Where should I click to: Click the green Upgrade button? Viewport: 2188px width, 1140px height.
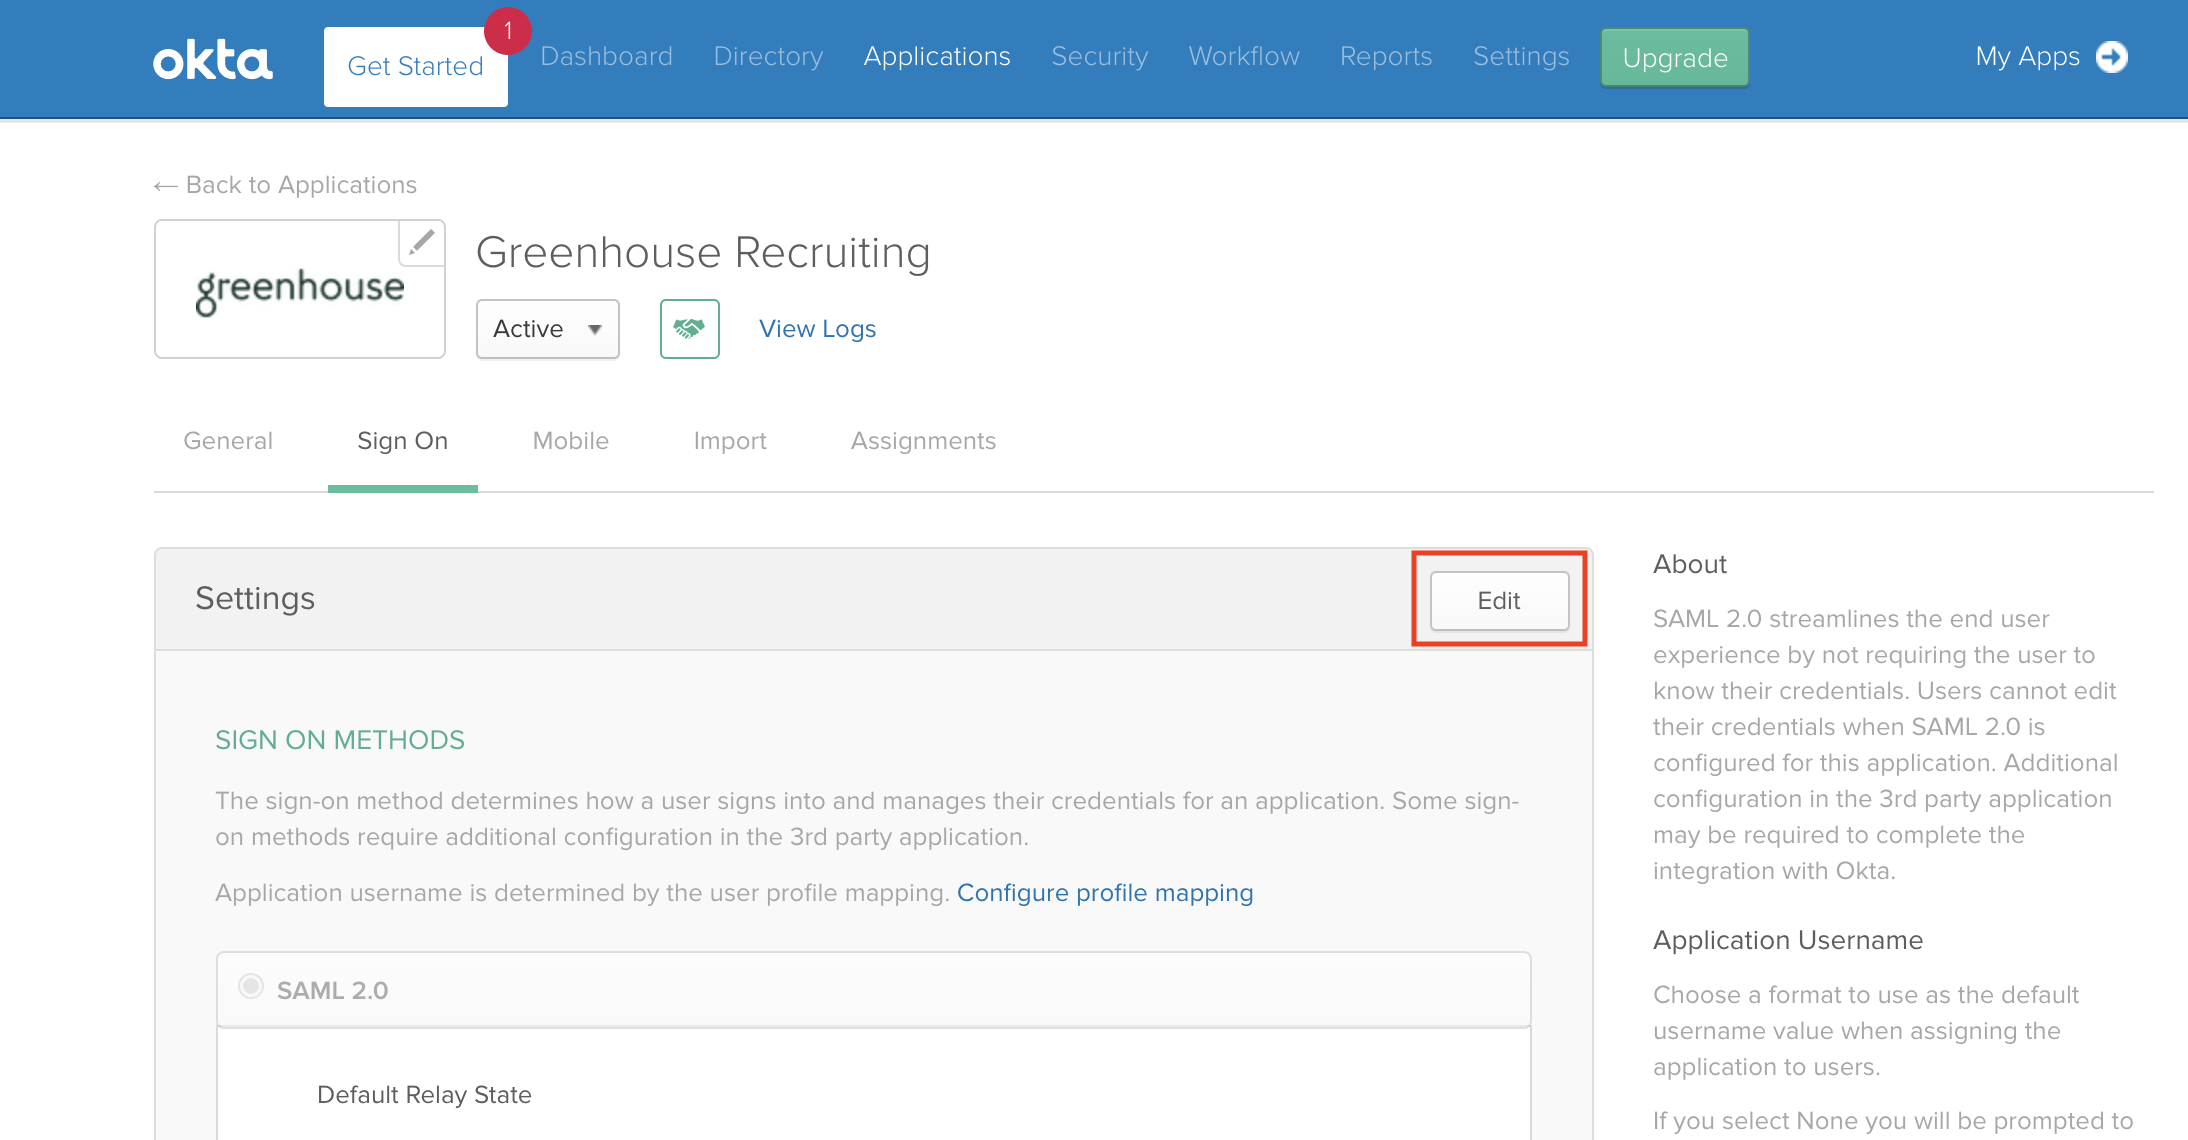point(1674,58)
